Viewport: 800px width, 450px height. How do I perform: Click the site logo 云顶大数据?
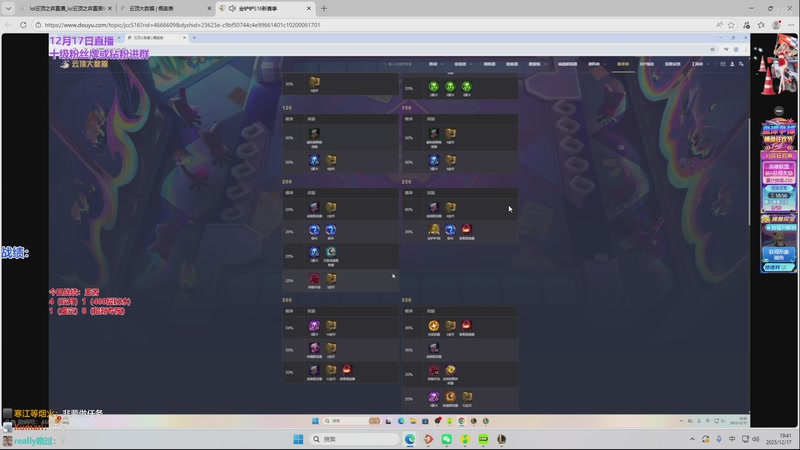85,64
